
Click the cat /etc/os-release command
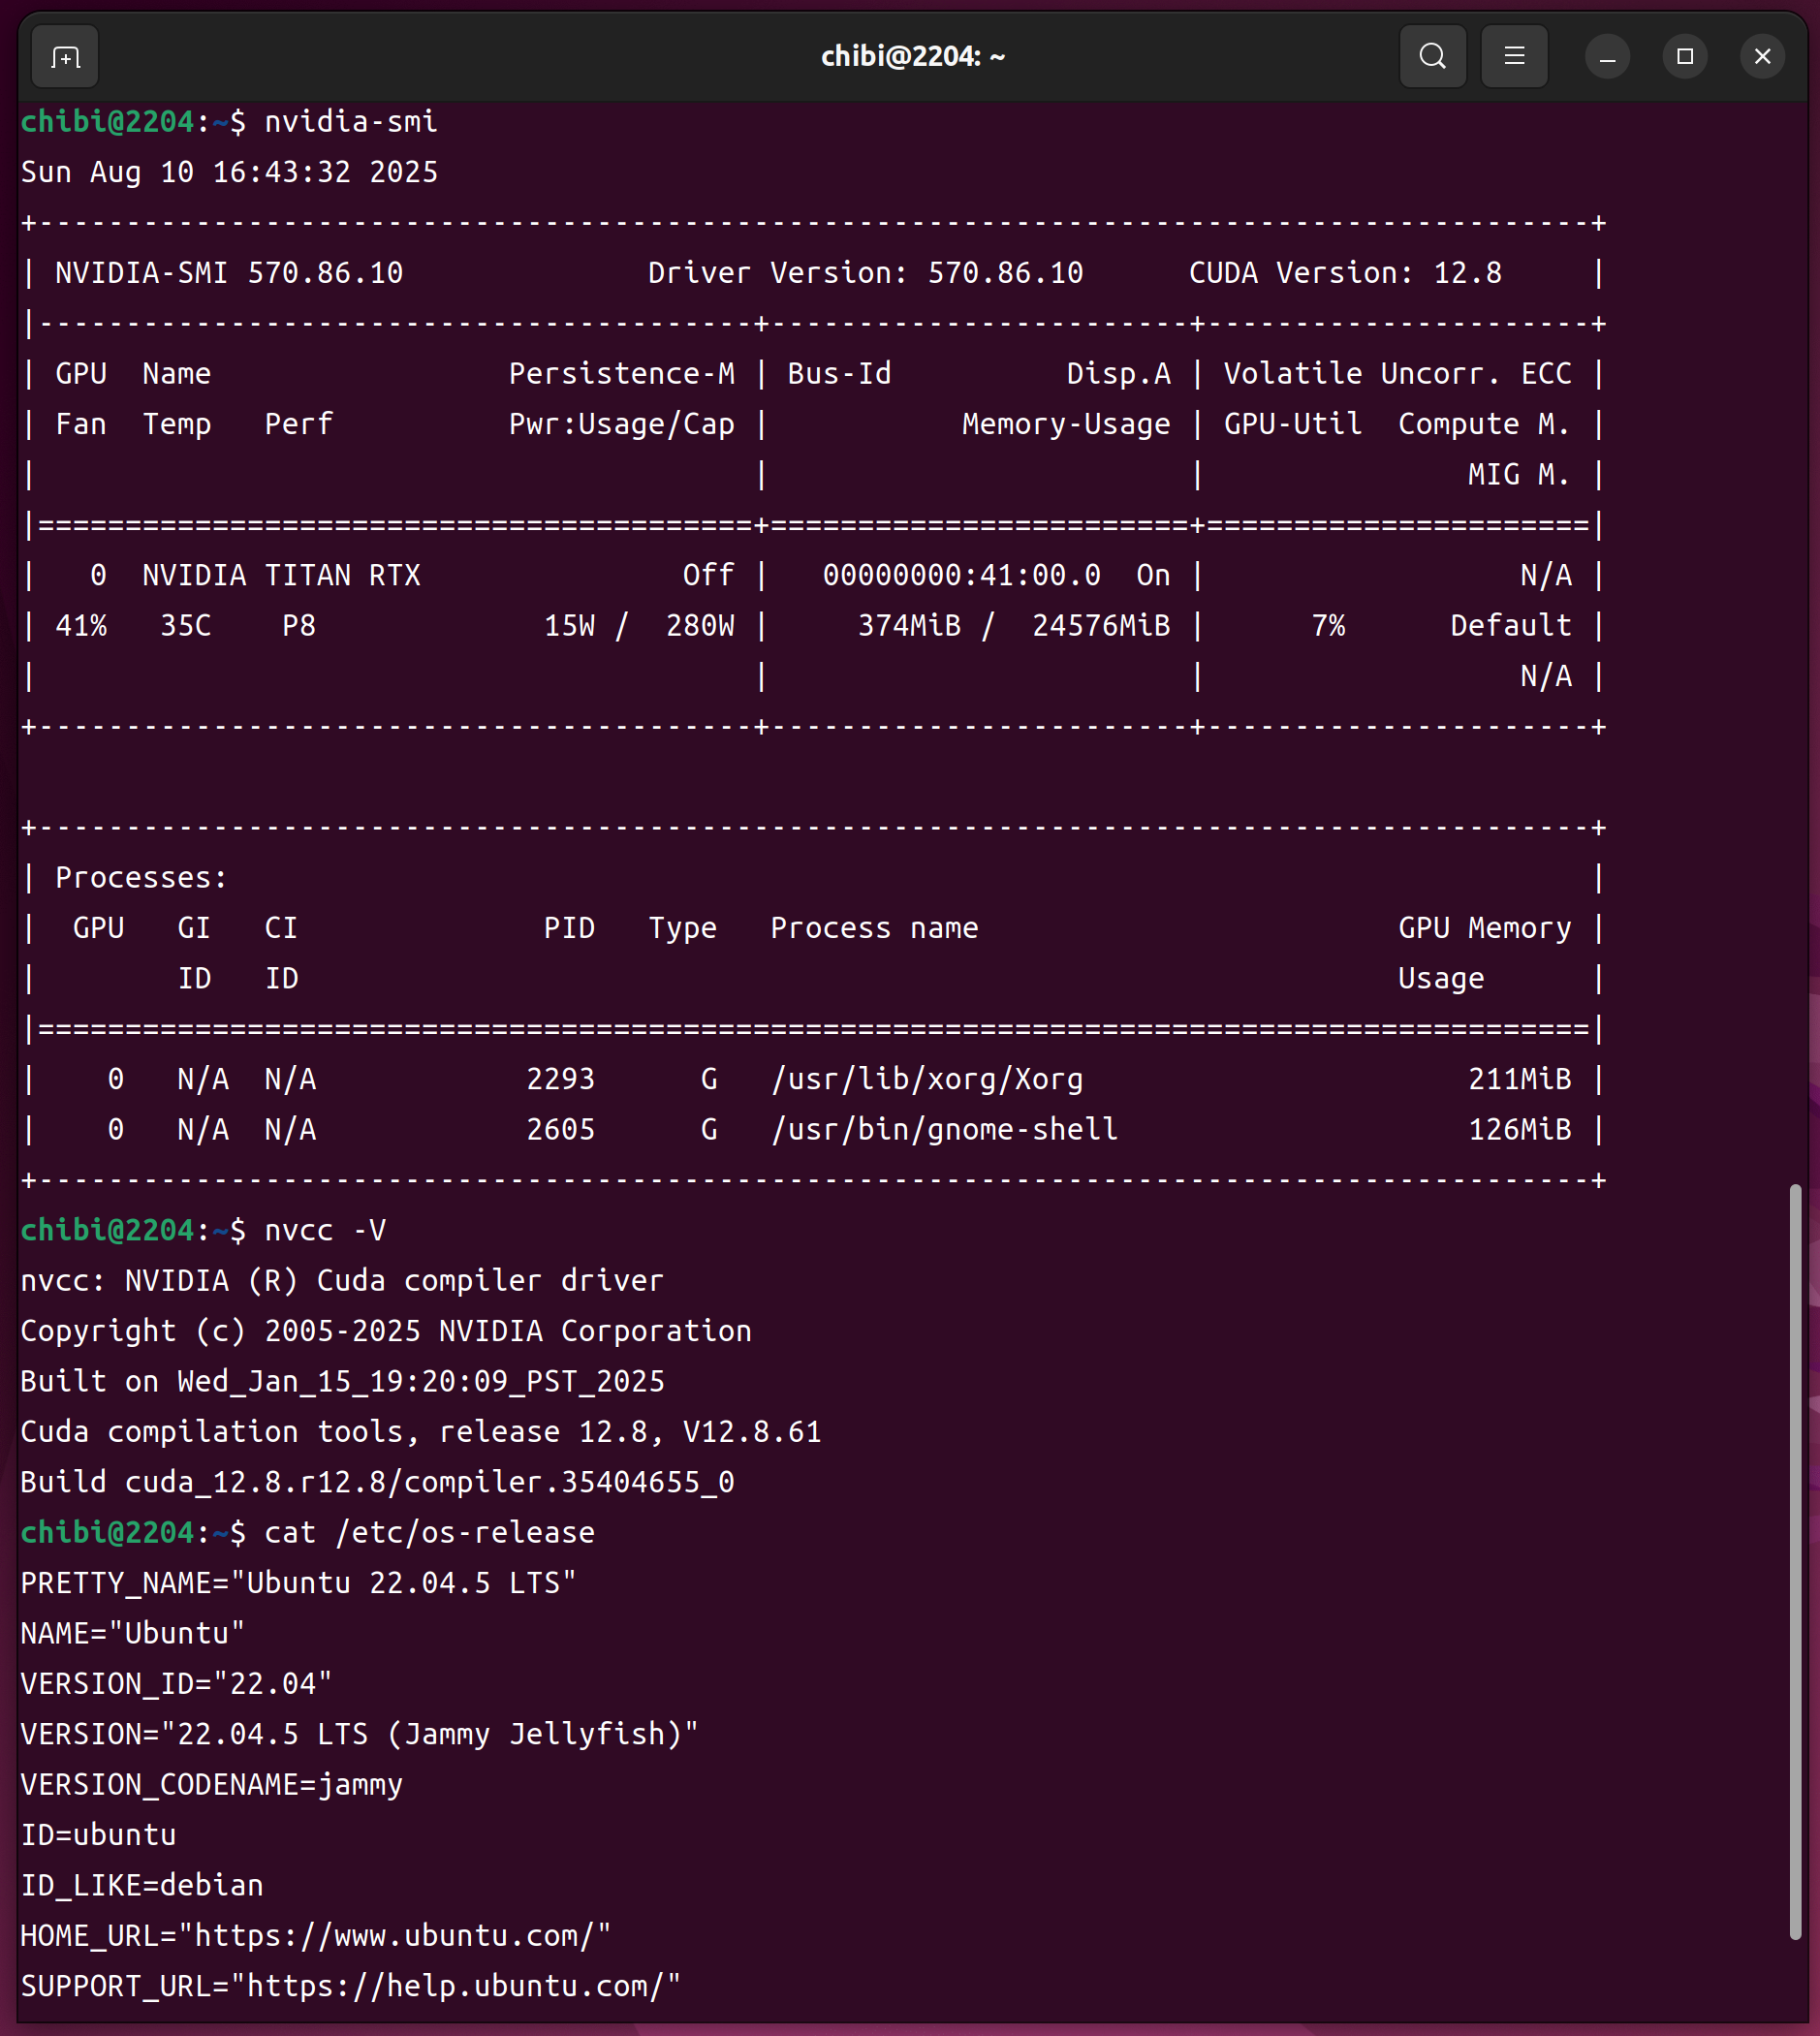point(429,1532)
